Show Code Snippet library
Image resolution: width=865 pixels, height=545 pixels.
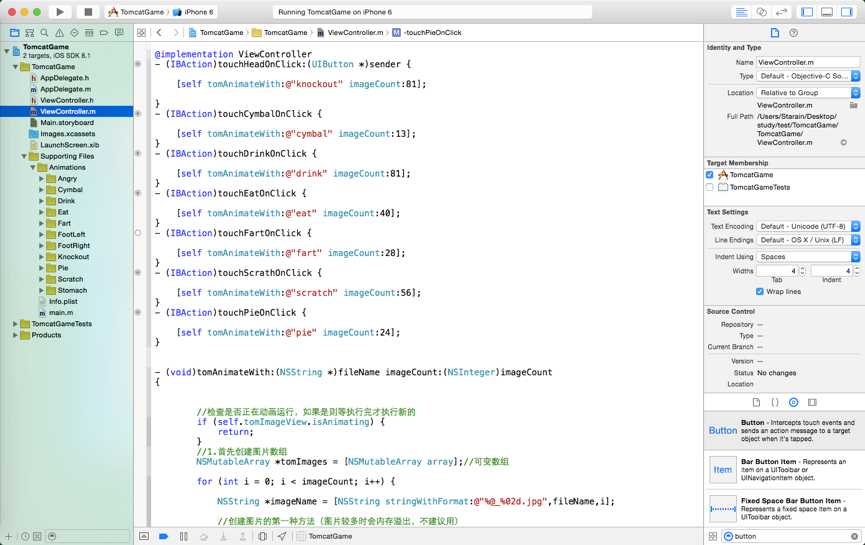(775, 402)
